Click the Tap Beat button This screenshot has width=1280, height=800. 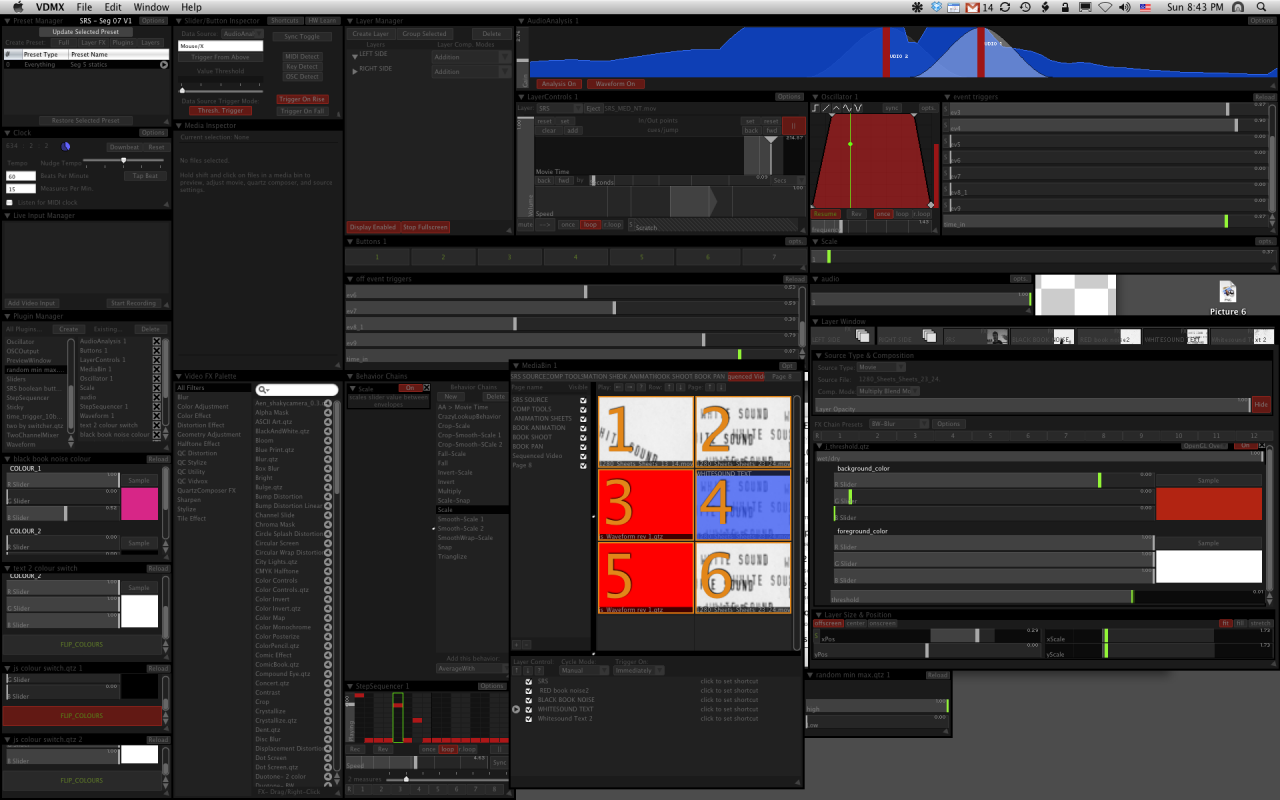pos(145,176)
